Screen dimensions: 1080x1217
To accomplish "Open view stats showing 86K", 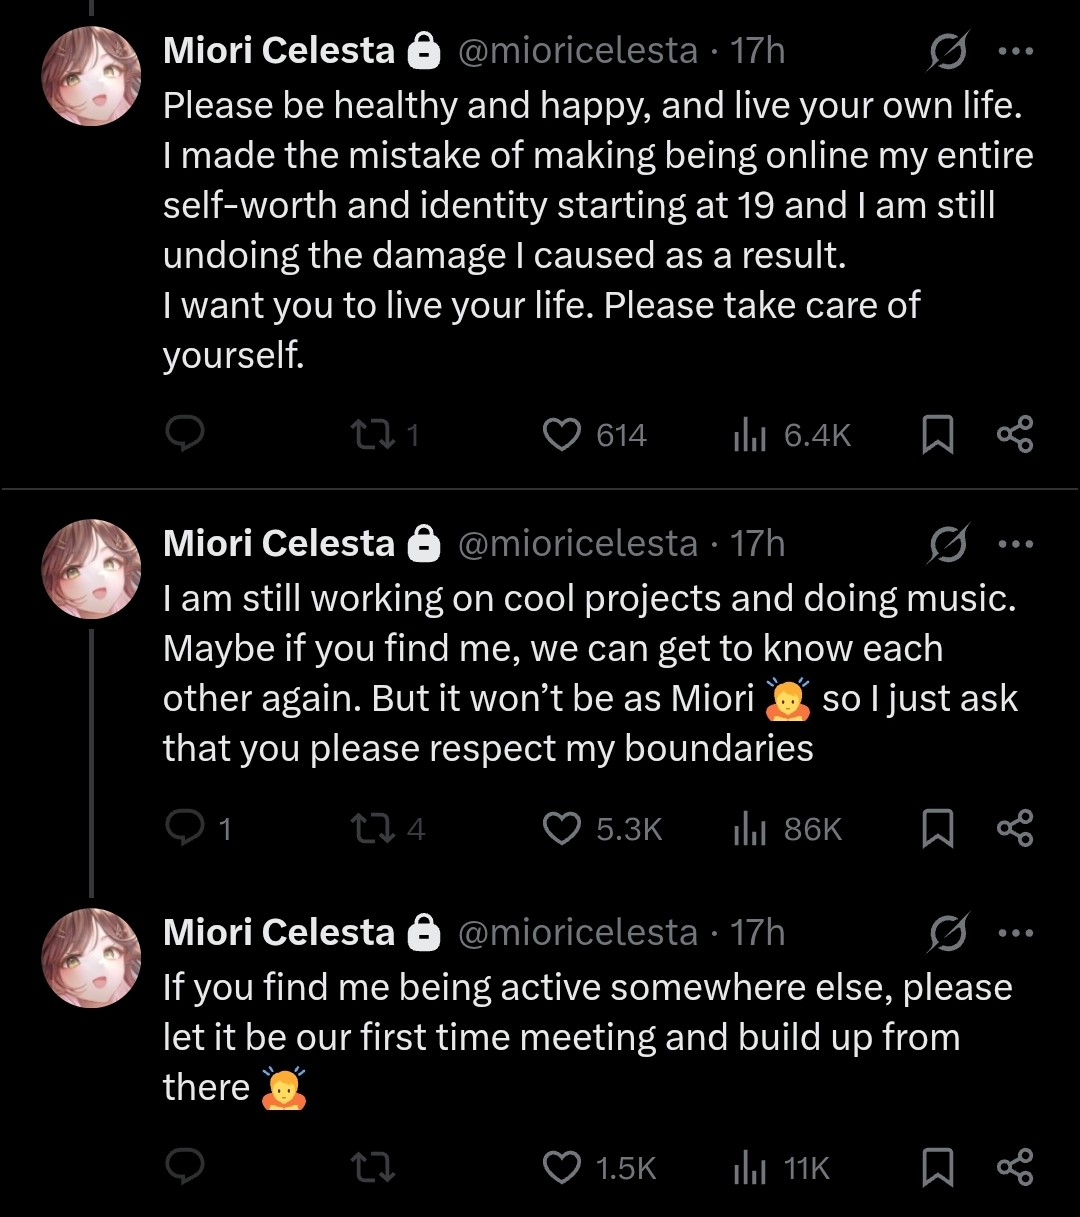I will tap(788, 829).
